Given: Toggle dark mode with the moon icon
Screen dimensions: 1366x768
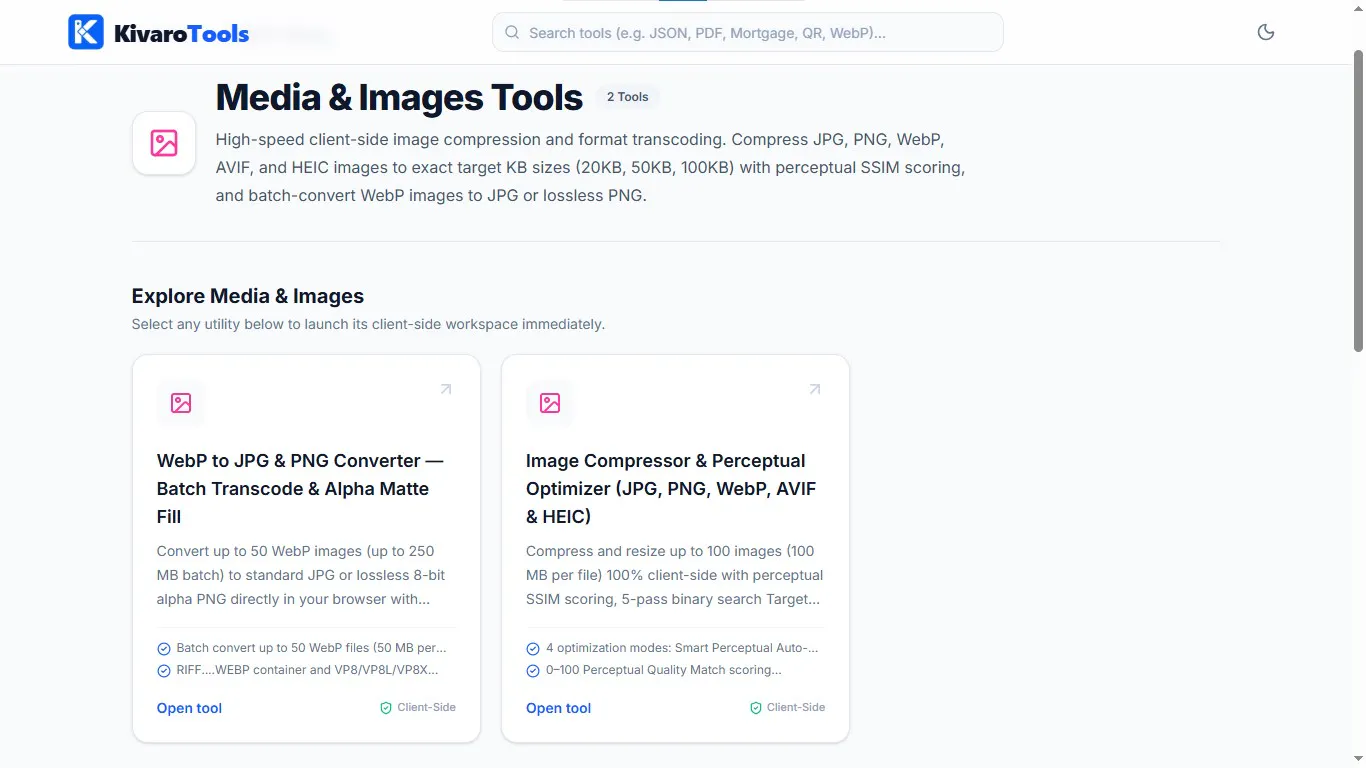Looking at the screenshot, I should [x=1266, y=32].
